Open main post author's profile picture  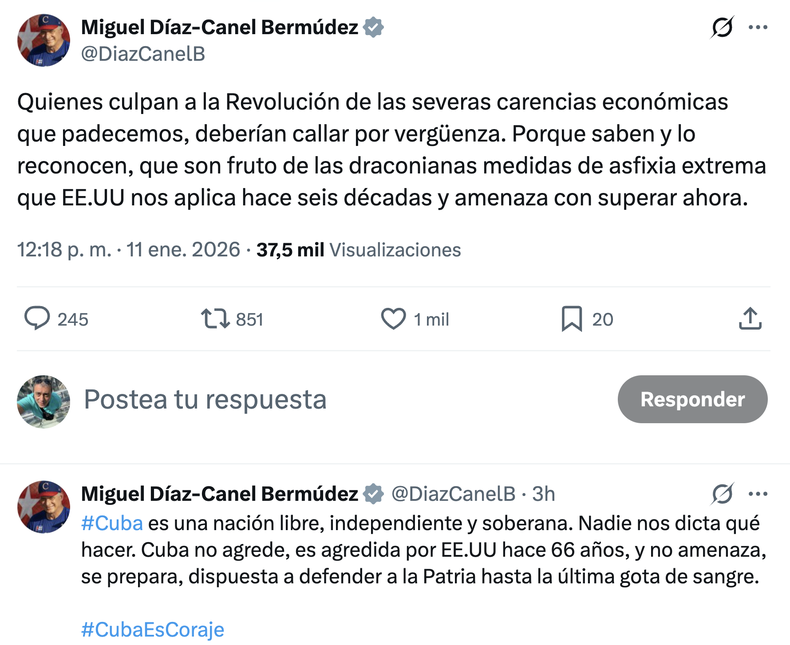point(43,41)
